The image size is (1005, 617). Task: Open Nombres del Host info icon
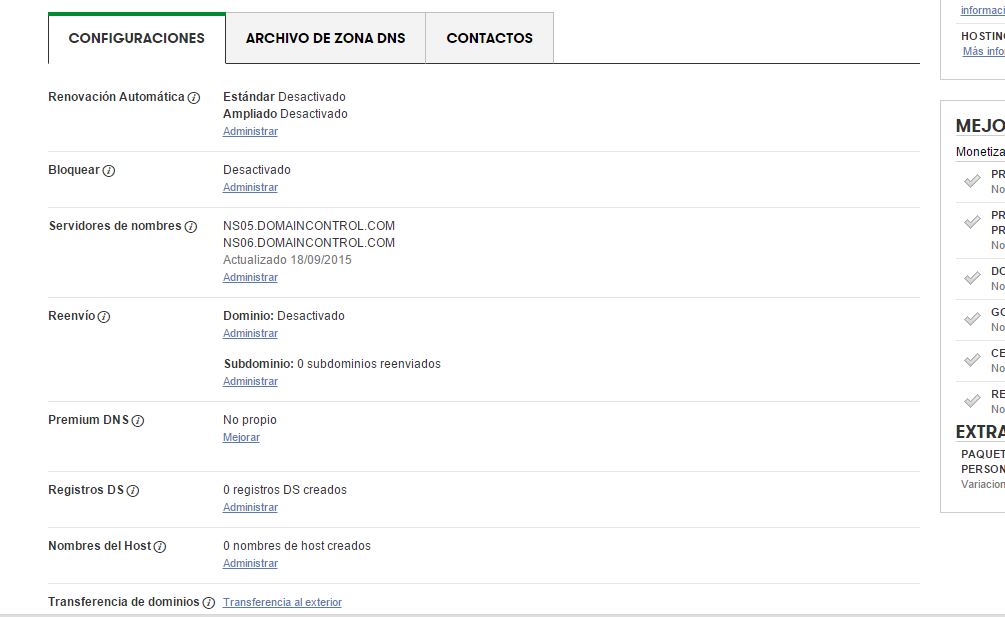click(160, 547)
